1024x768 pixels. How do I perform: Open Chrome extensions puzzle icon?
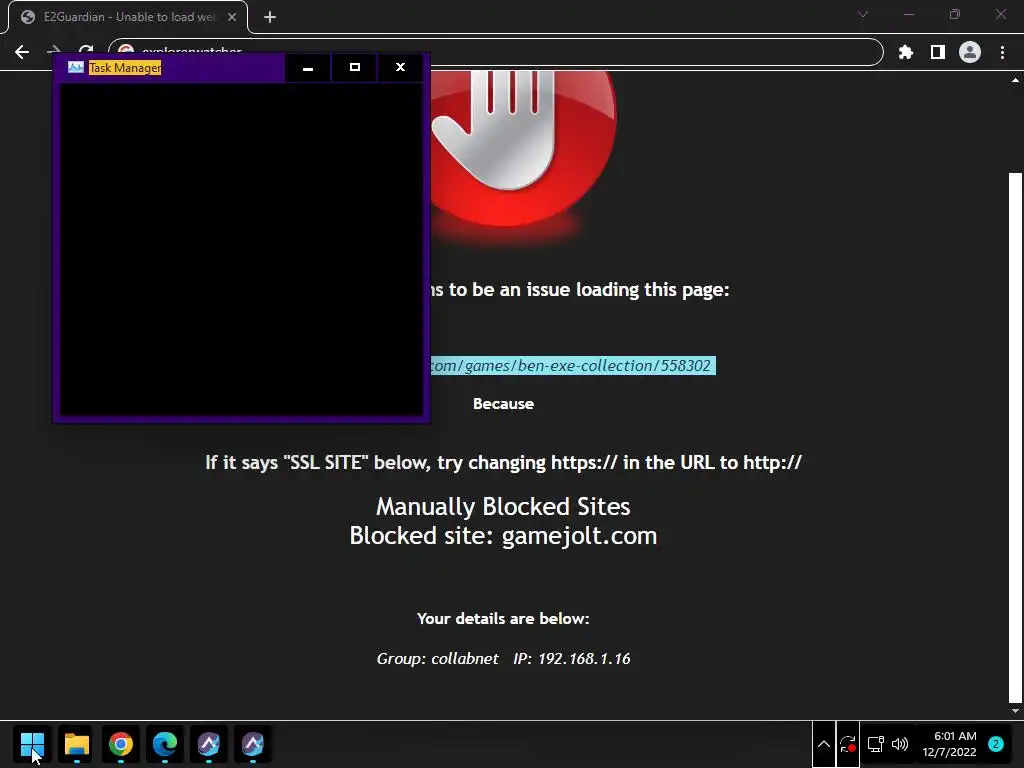tap(906, 52)
